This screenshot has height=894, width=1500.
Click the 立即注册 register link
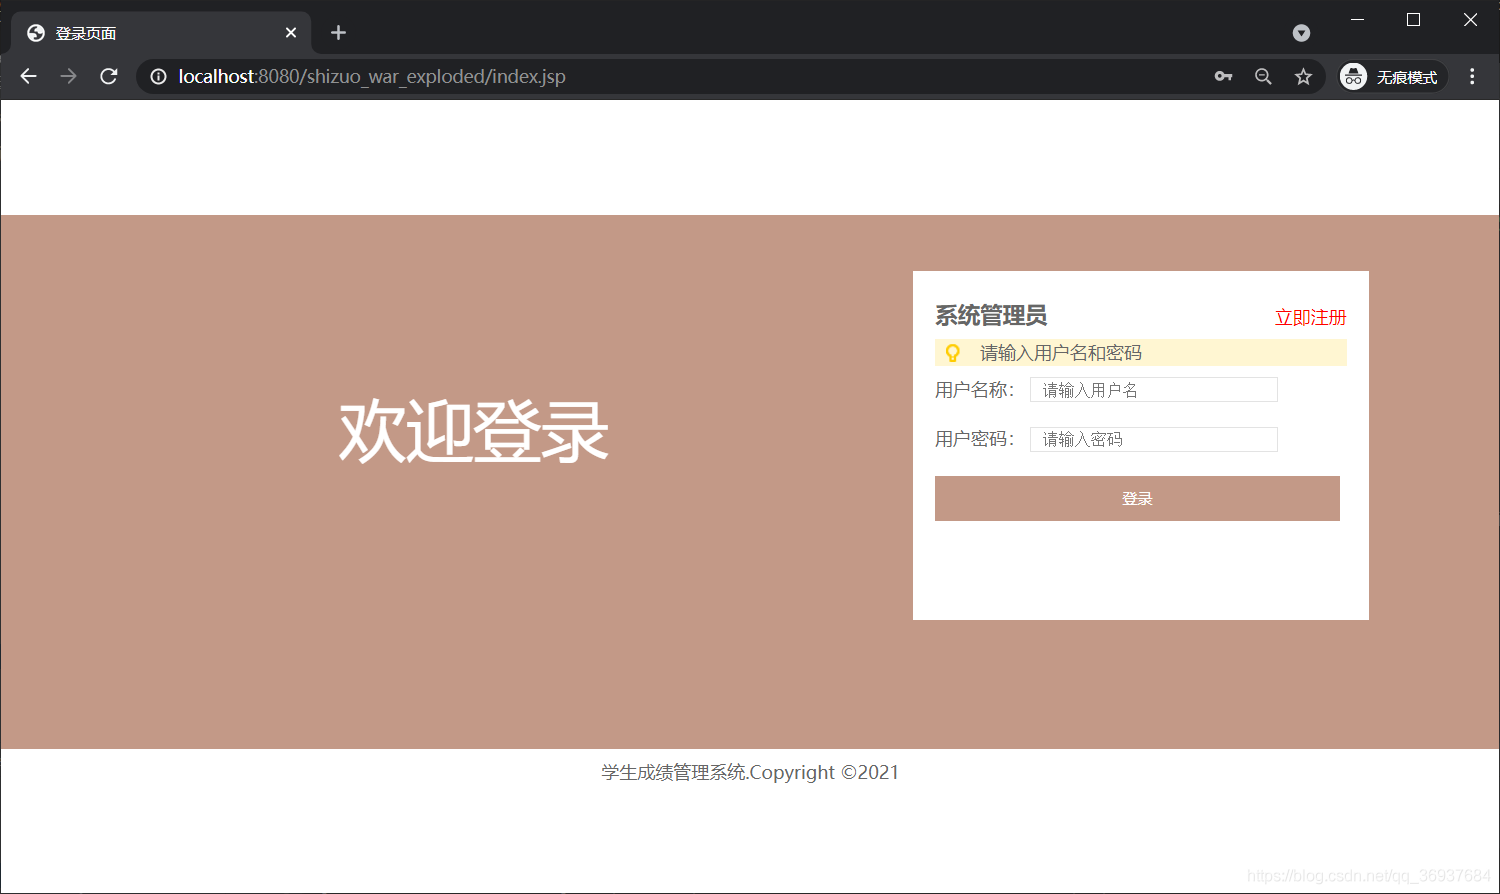(1310, 317)
